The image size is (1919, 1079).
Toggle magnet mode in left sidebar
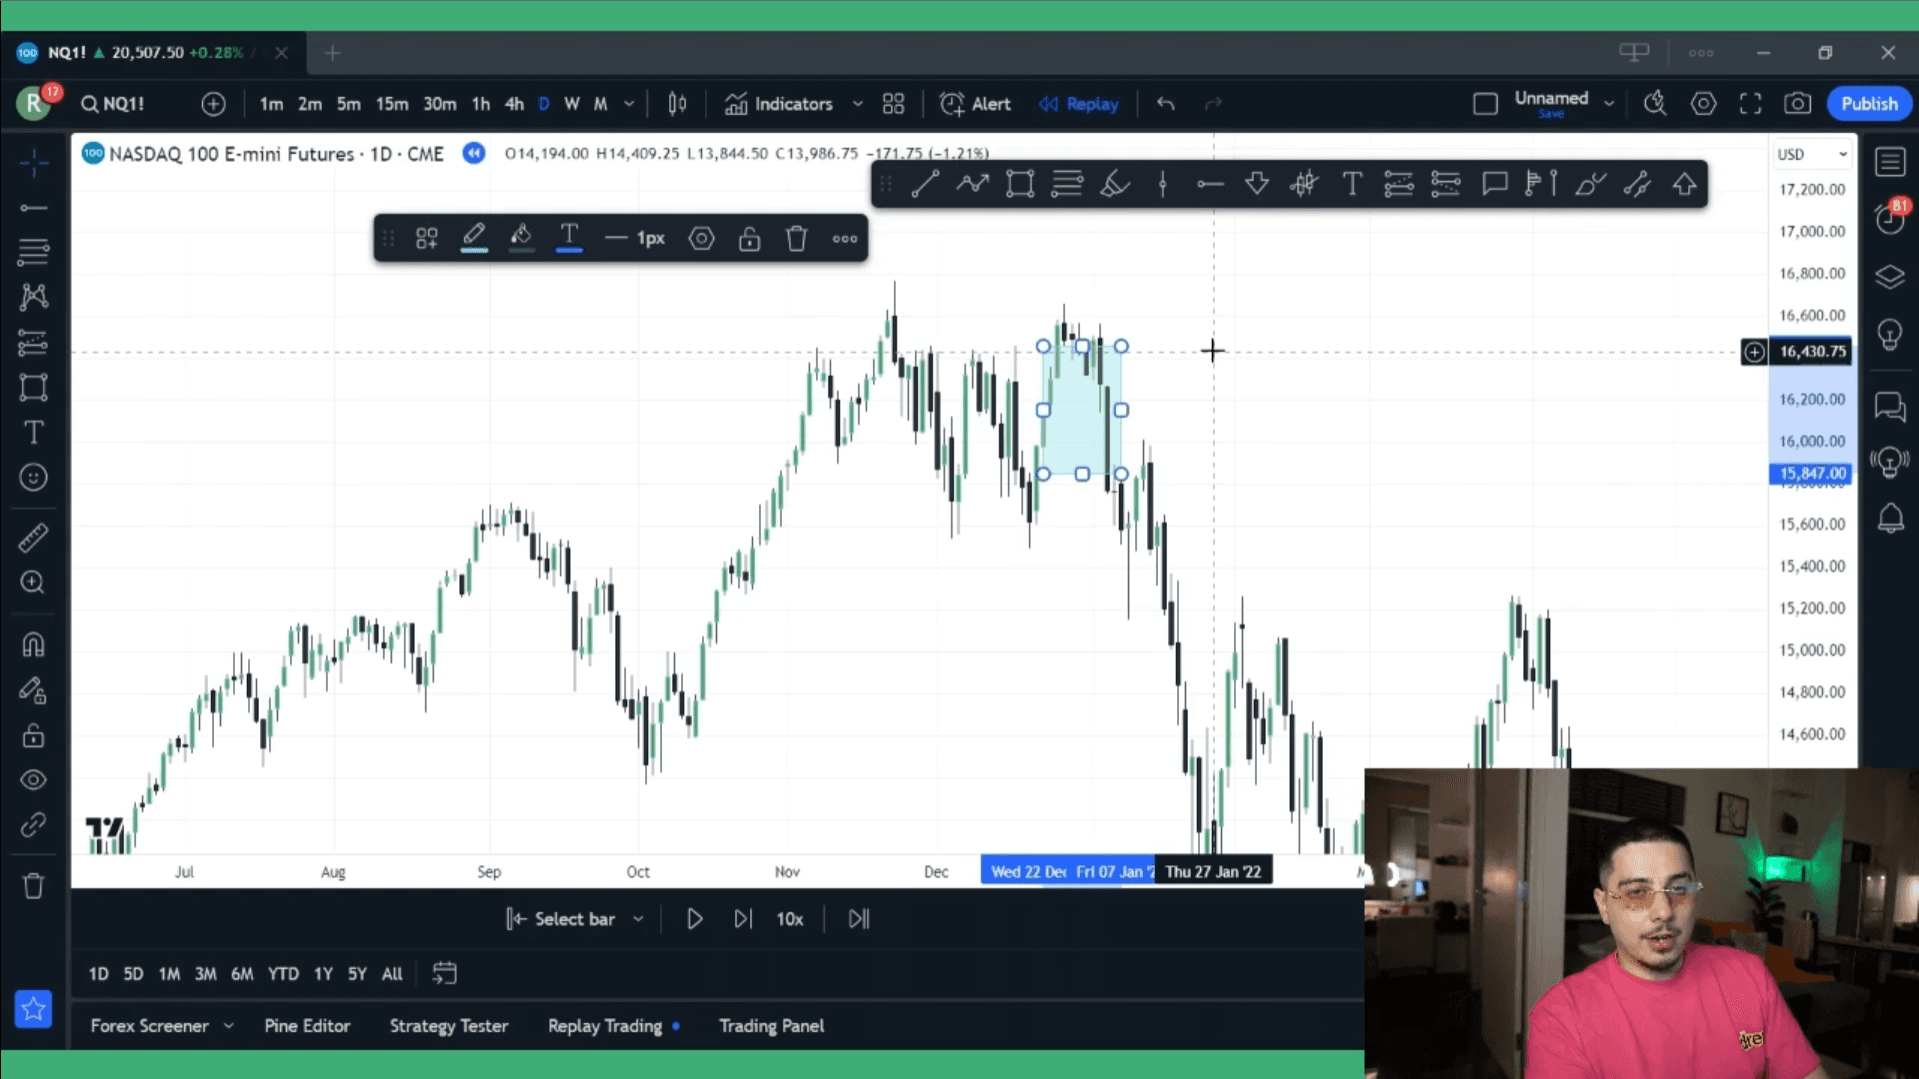click(x=33, y=644)
